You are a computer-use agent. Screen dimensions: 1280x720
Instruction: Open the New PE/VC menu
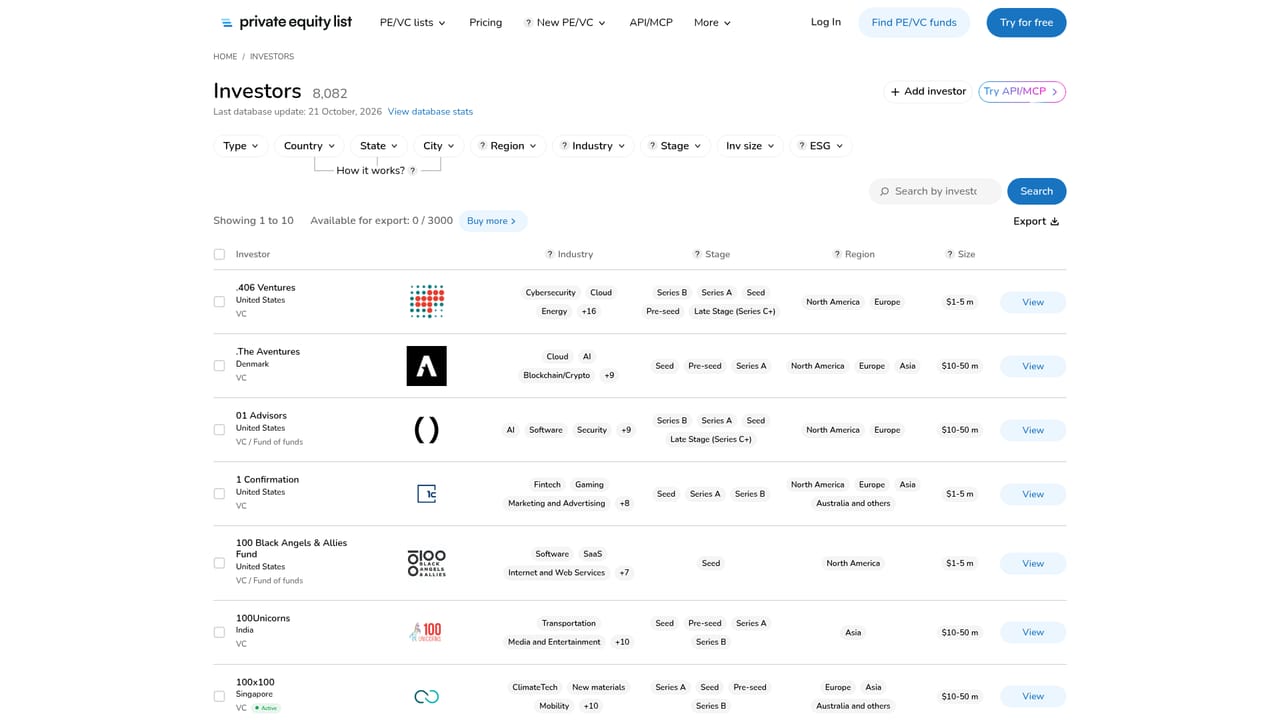pyautogui.click(x=565, y=22)
